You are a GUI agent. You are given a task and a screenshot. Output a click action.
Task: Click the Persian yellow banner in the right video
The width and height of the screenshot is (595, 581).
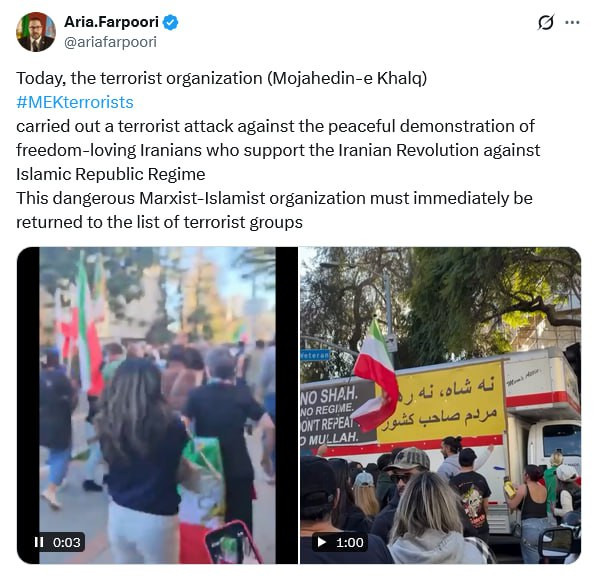[442, 403]
